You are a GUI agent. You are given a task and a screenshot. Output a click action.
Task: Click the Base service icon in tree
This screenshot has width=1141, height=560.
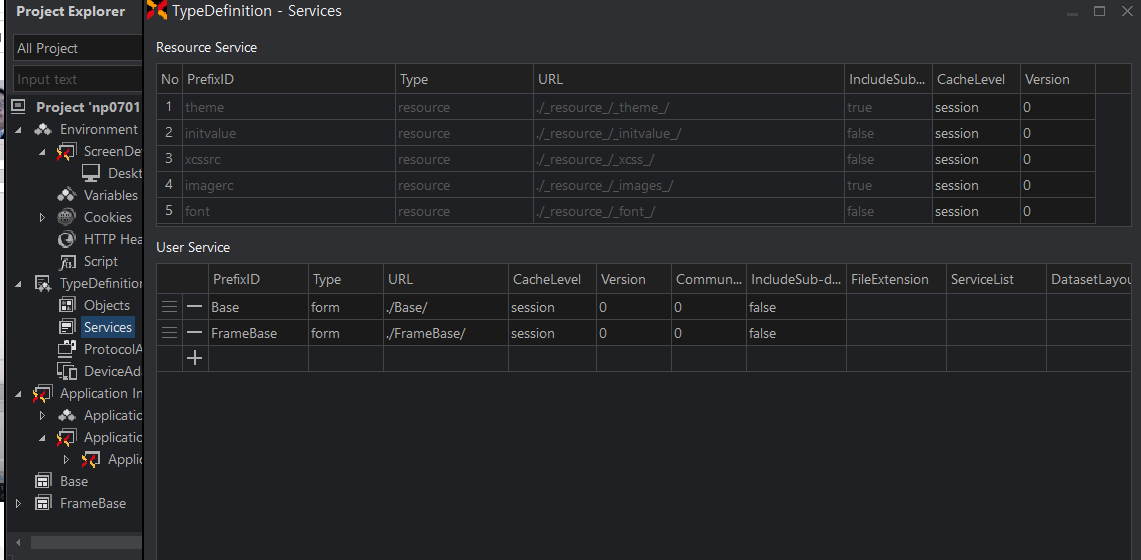(x=43, y=481)
